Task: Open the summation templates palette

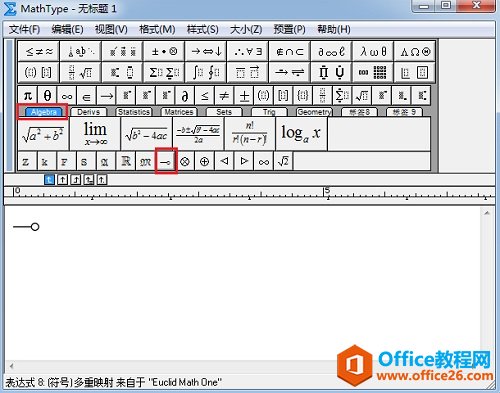Action: [164, 72]
